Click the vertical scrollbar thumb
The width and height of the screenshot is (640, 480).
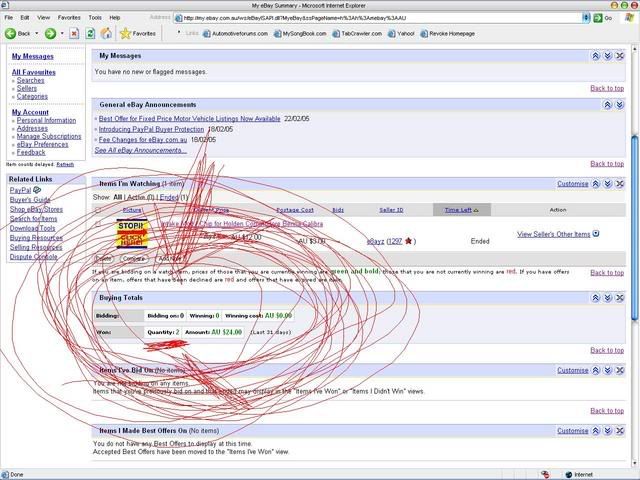point(634,228)
